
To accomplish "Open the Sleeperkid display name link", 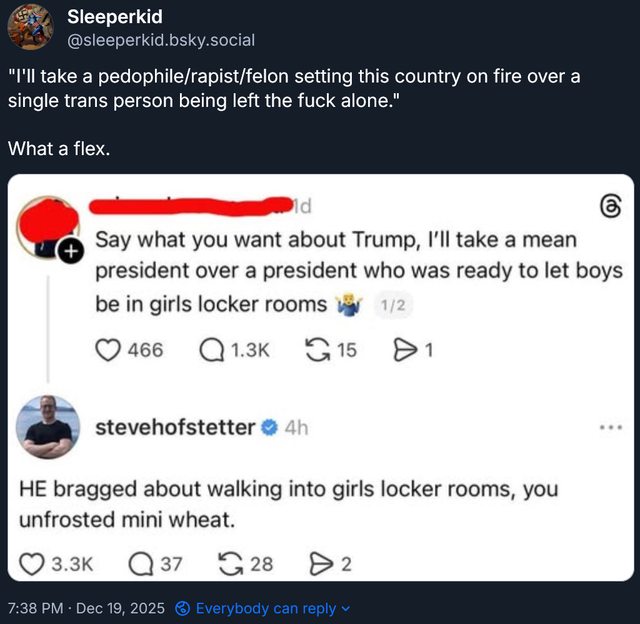I will pyautogui.click(x=115, y=17).
